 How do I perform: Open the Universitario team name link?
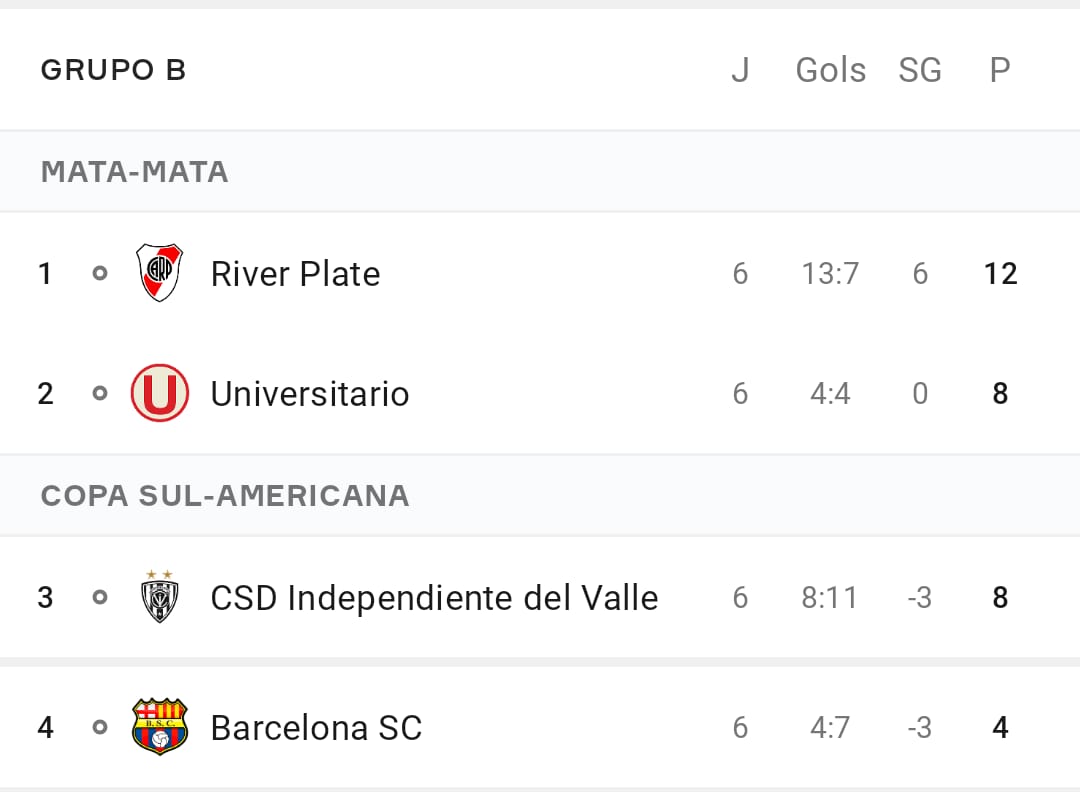310,393
